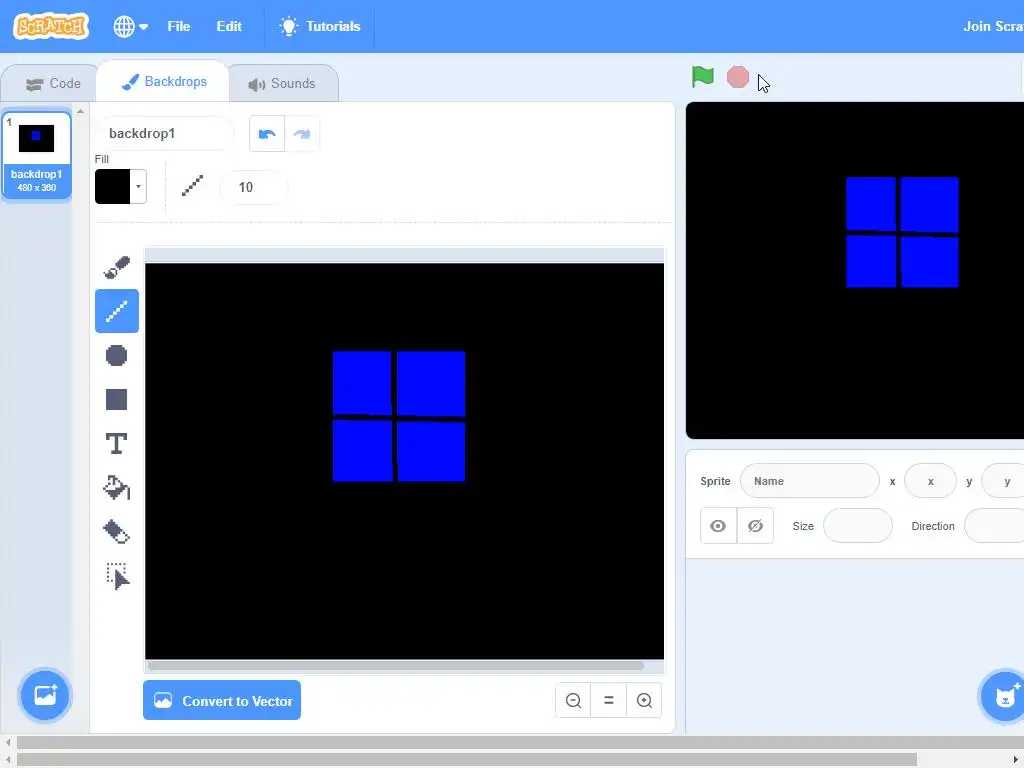
Task: Open the Choose a Backdrop button
Action: pyautogui.click(x=45, y=696)
